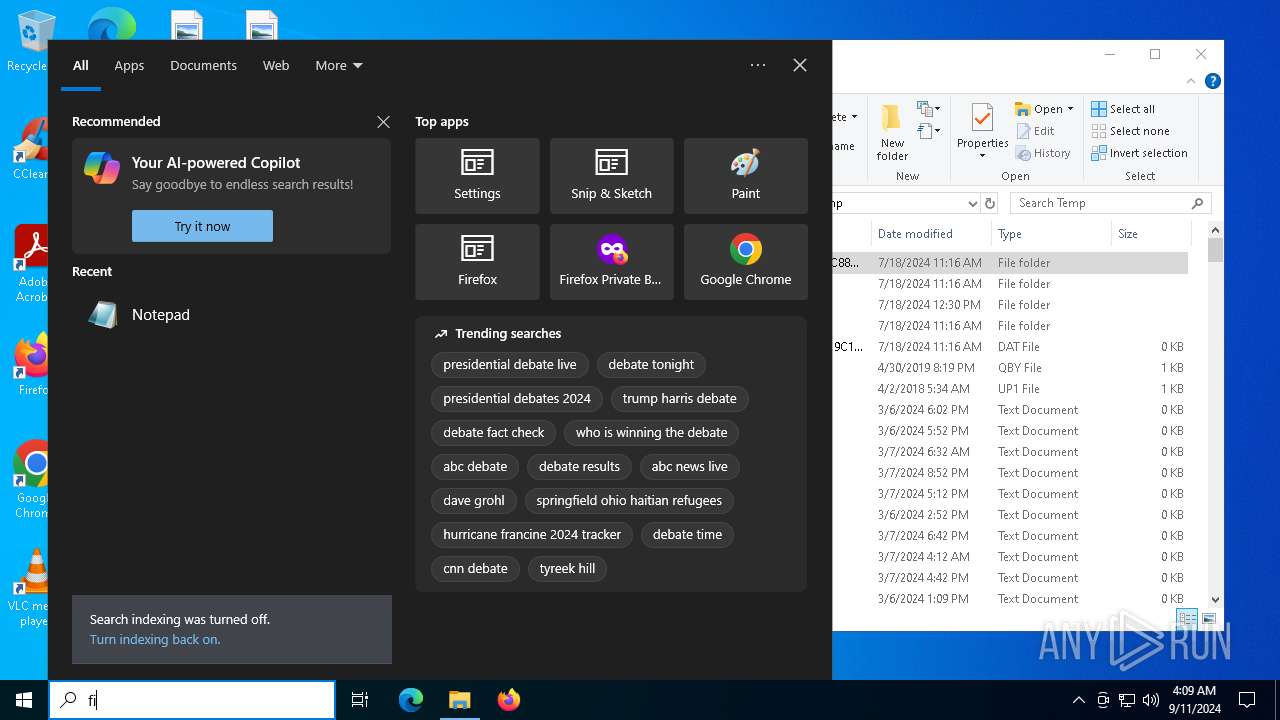The height and width of the screenshot is (720, 1280).
Task: Expand Open dropdown in Explorer ribbon
Action: click(x=1070, y=109)
